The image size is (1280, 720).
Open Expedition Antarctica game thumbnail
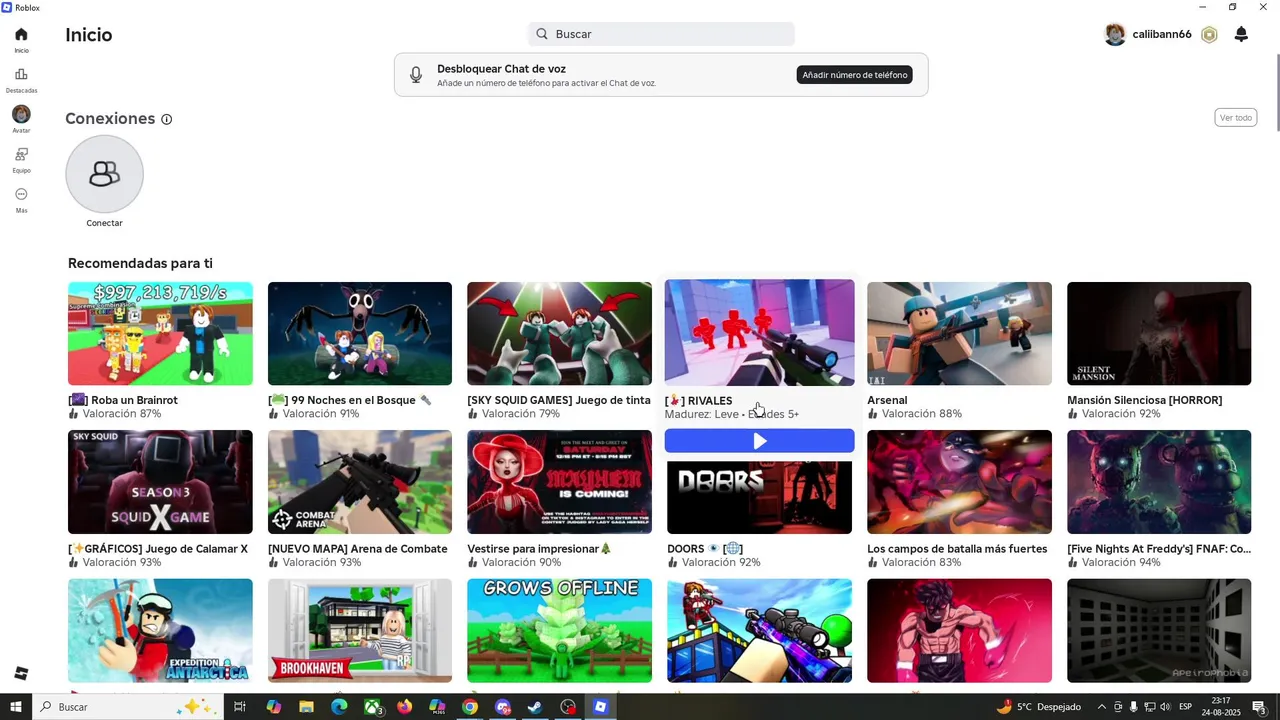pyautogui.click(x=160, y=631)
